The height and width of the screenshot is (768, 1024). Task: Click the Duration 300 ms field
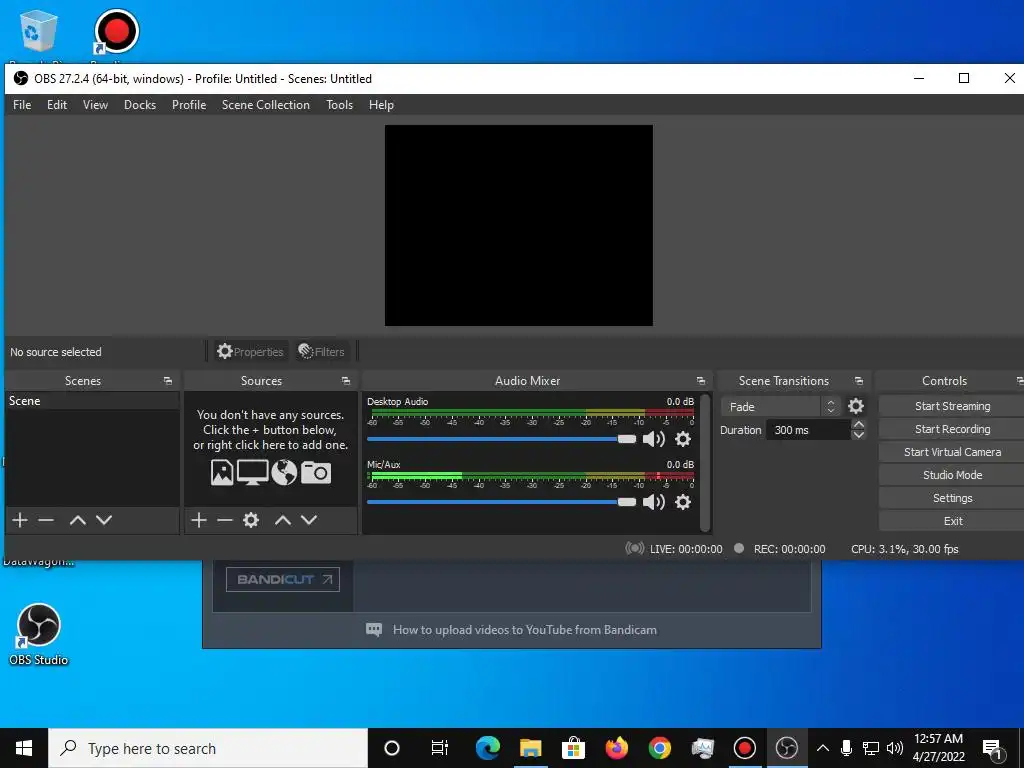click(808, 430)
